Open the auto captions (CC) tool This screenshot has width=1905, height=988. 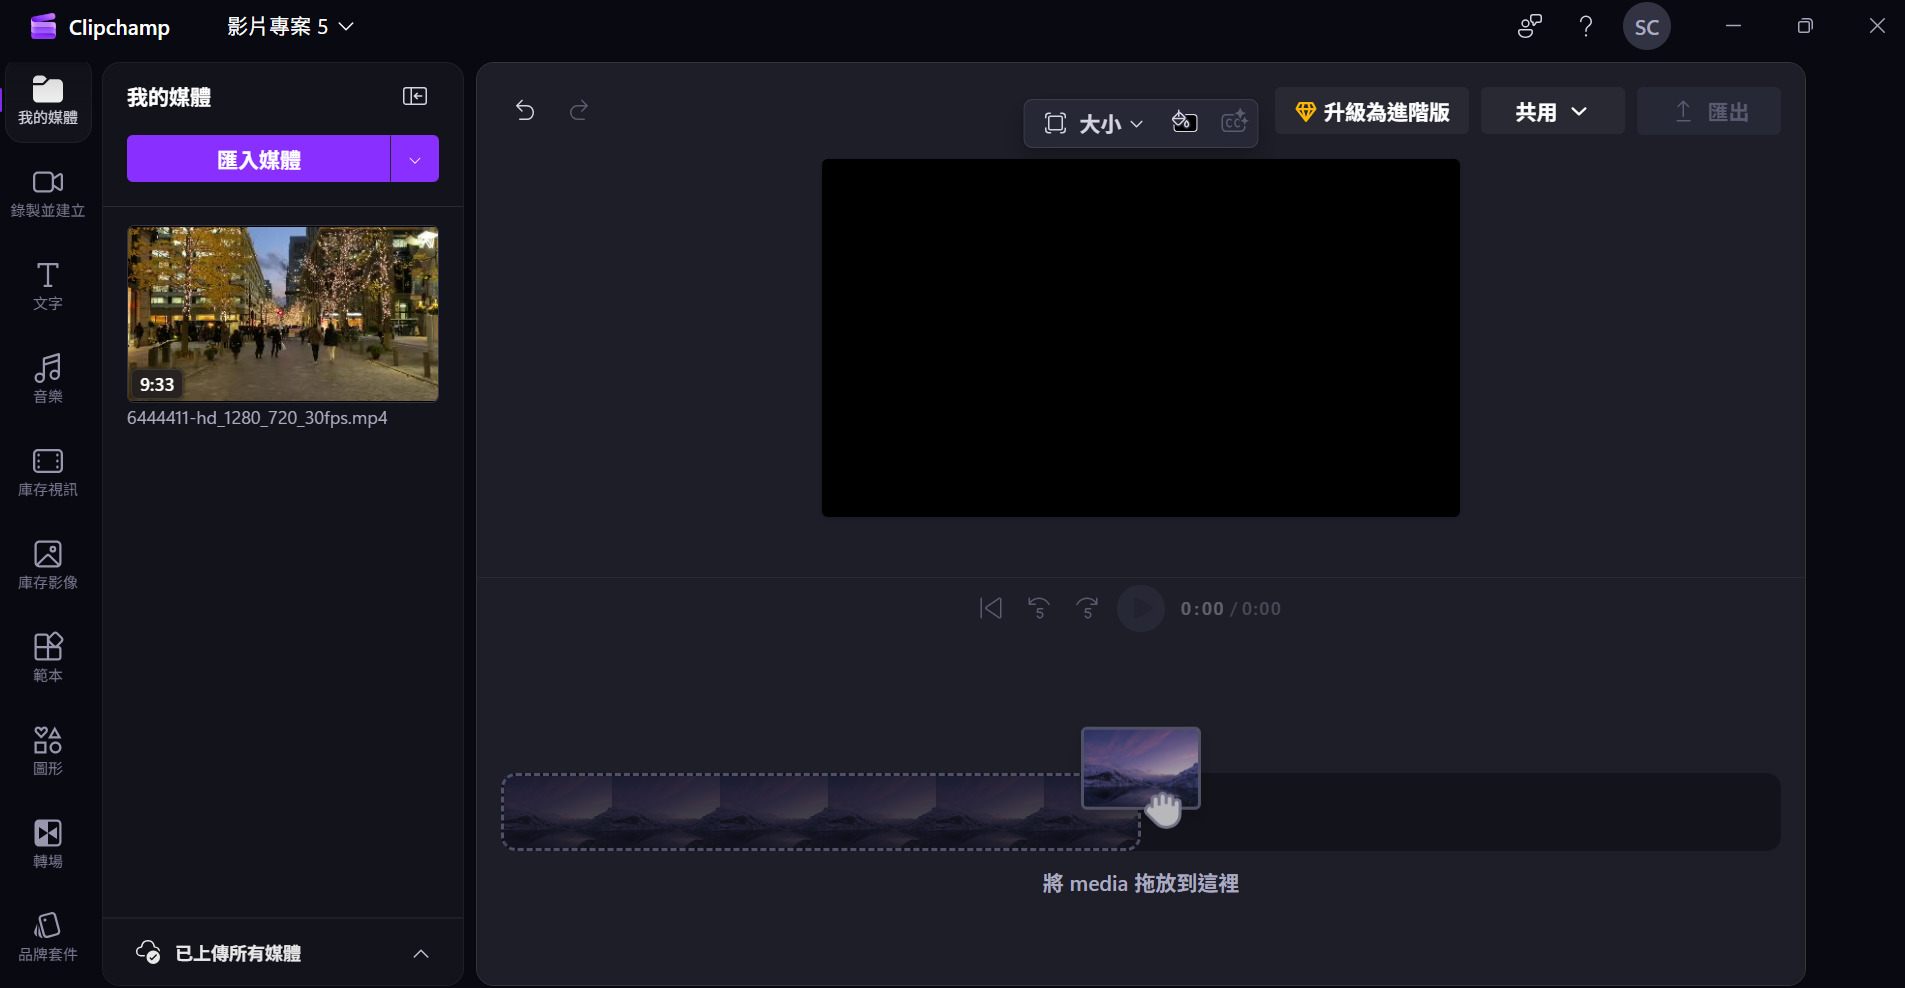pyautogui.click(x=1235, y=122)
